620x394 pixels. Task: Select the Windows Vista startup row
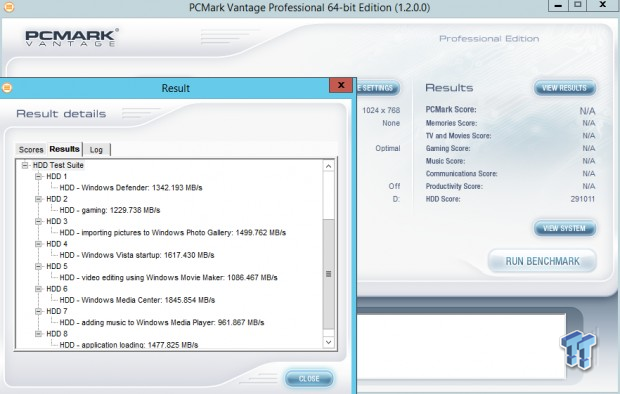tap(137, 255)
